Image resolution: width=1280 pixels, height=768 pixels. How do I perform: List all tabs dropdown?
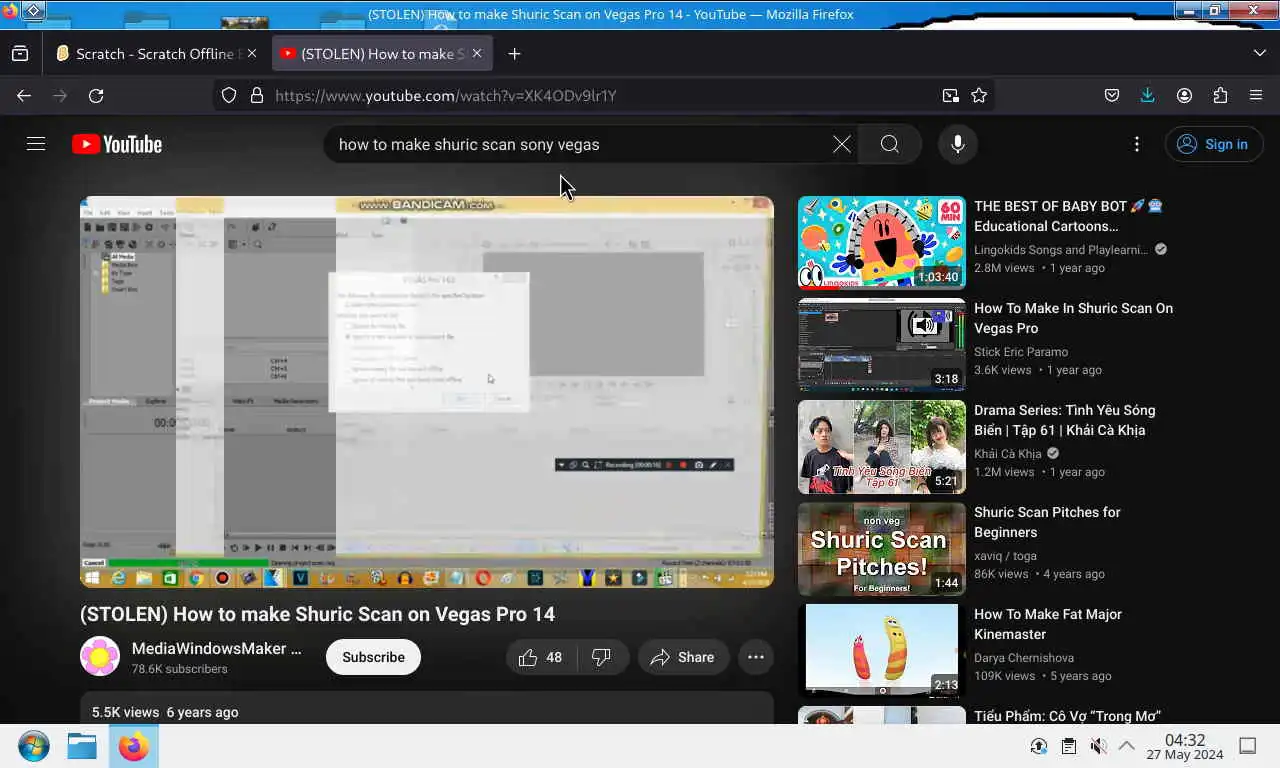pyautogui.click(x=1259, y=53)
